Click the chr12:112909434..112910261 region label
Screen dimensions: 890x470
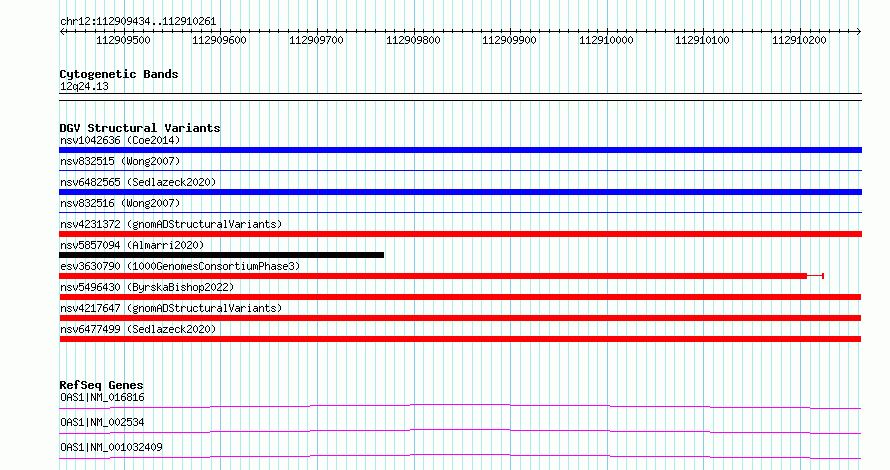(x=138, y=22)
